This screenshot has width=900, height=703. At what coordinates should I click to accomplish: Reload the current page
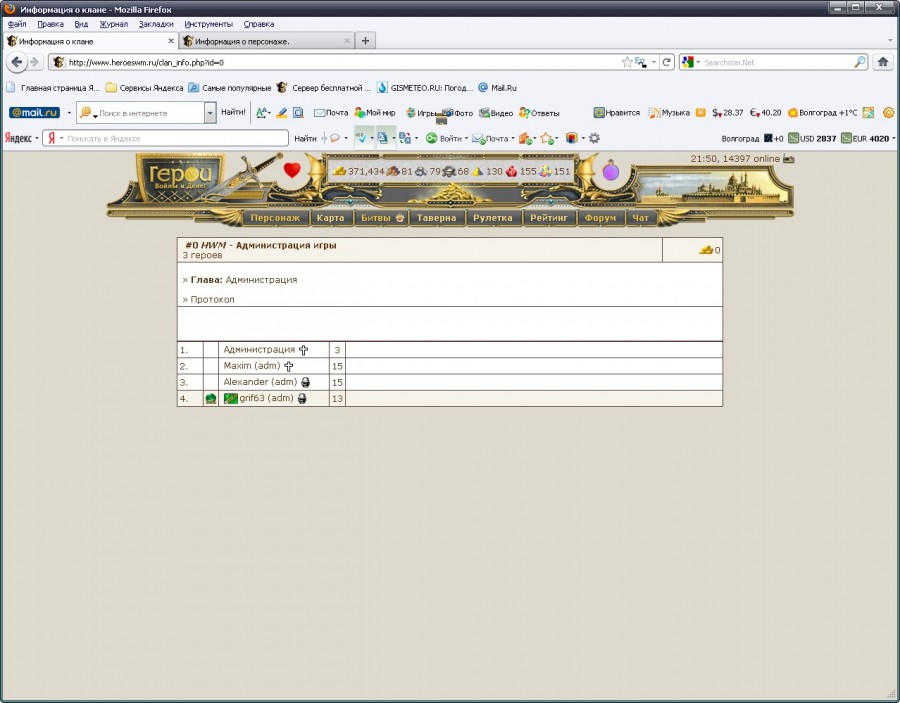click(x=667, y=62)
